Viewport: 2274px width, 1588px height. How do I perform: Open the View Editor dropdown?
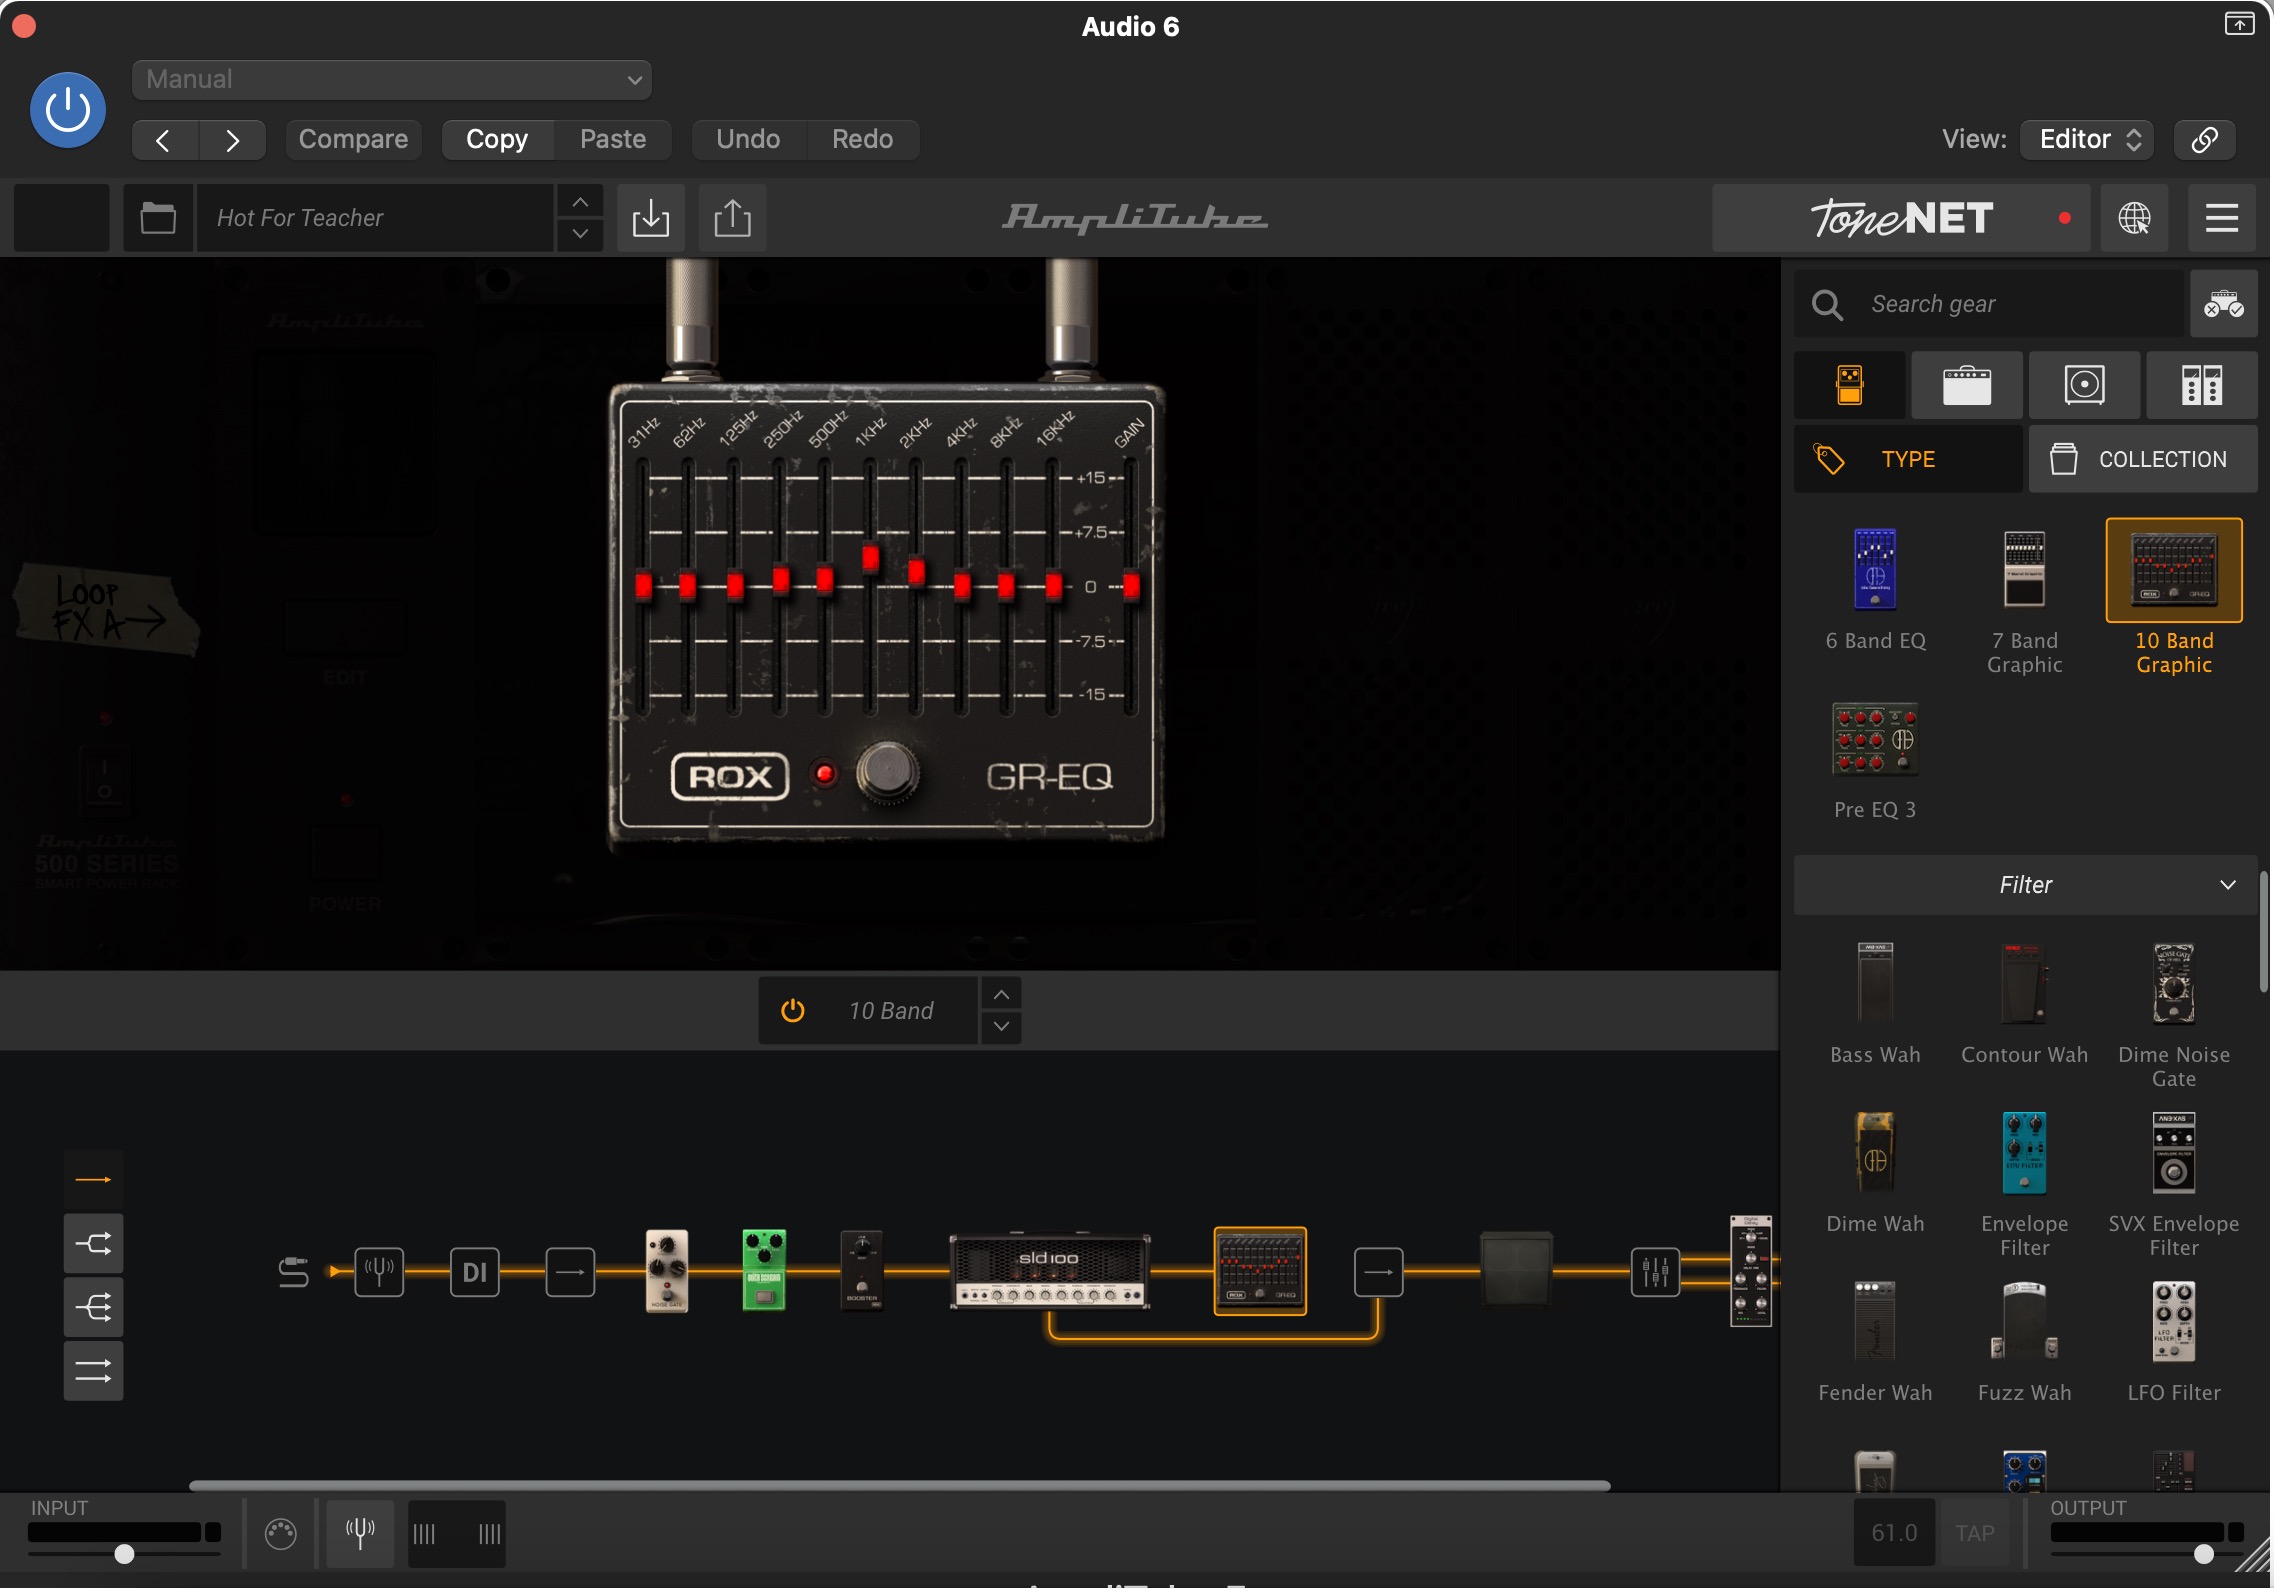[x=2087, y=139]
